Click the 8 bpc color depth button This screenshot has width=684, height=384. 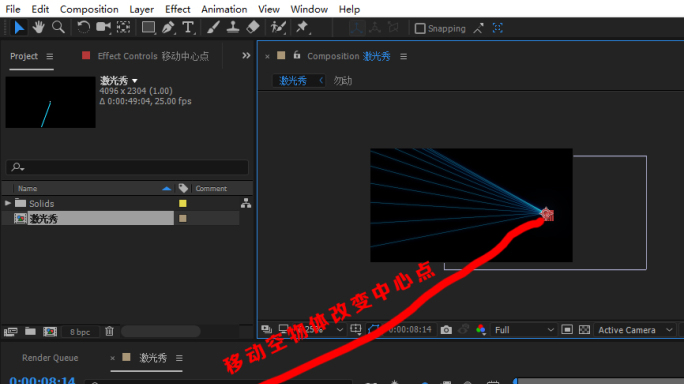(80, 332)
